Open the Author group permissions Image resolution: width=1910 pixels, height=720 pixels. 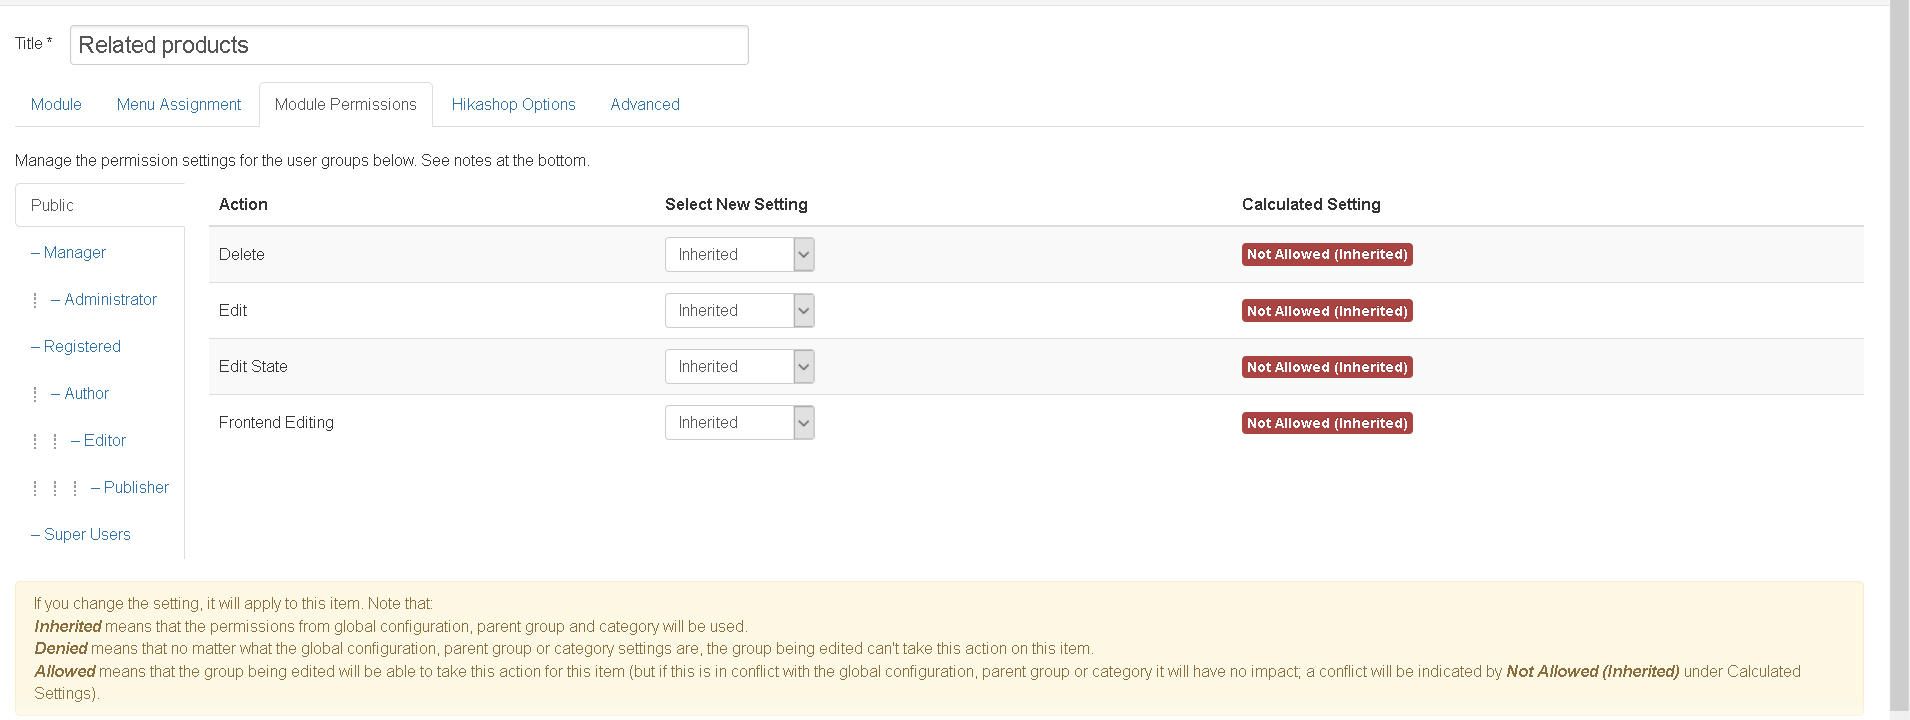(x=86, y=394)
